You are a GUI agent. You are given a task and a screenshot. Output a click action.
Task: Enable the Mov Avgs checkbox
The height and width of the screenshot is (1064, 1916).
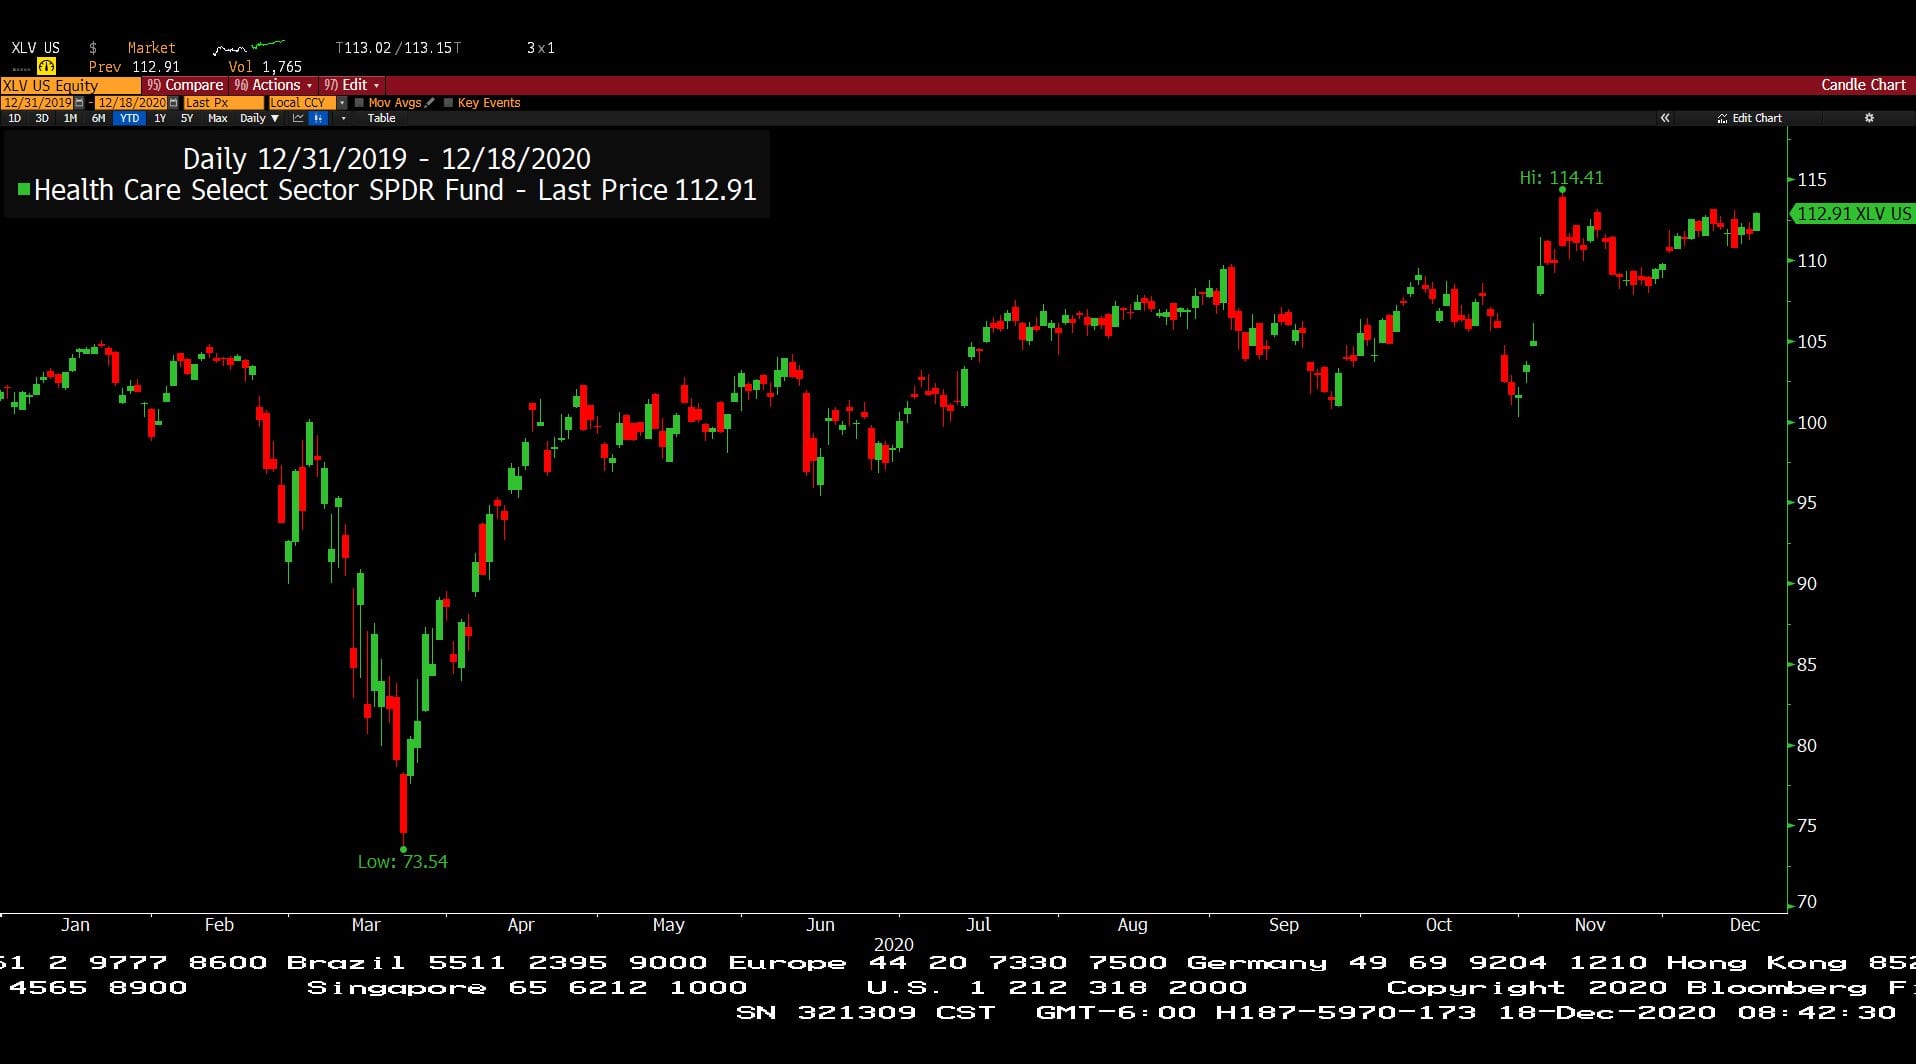pyautogui.click(x=359, y=102)
